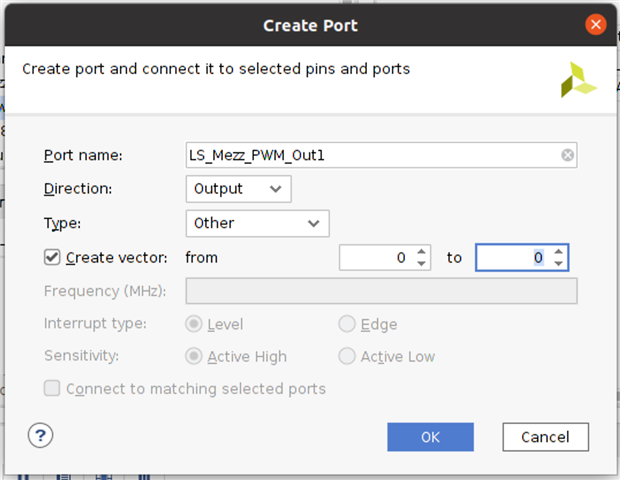Open the Direction dropdown
Image resolution: width=620 pixels, height=480 pixels.
point(238,188)
